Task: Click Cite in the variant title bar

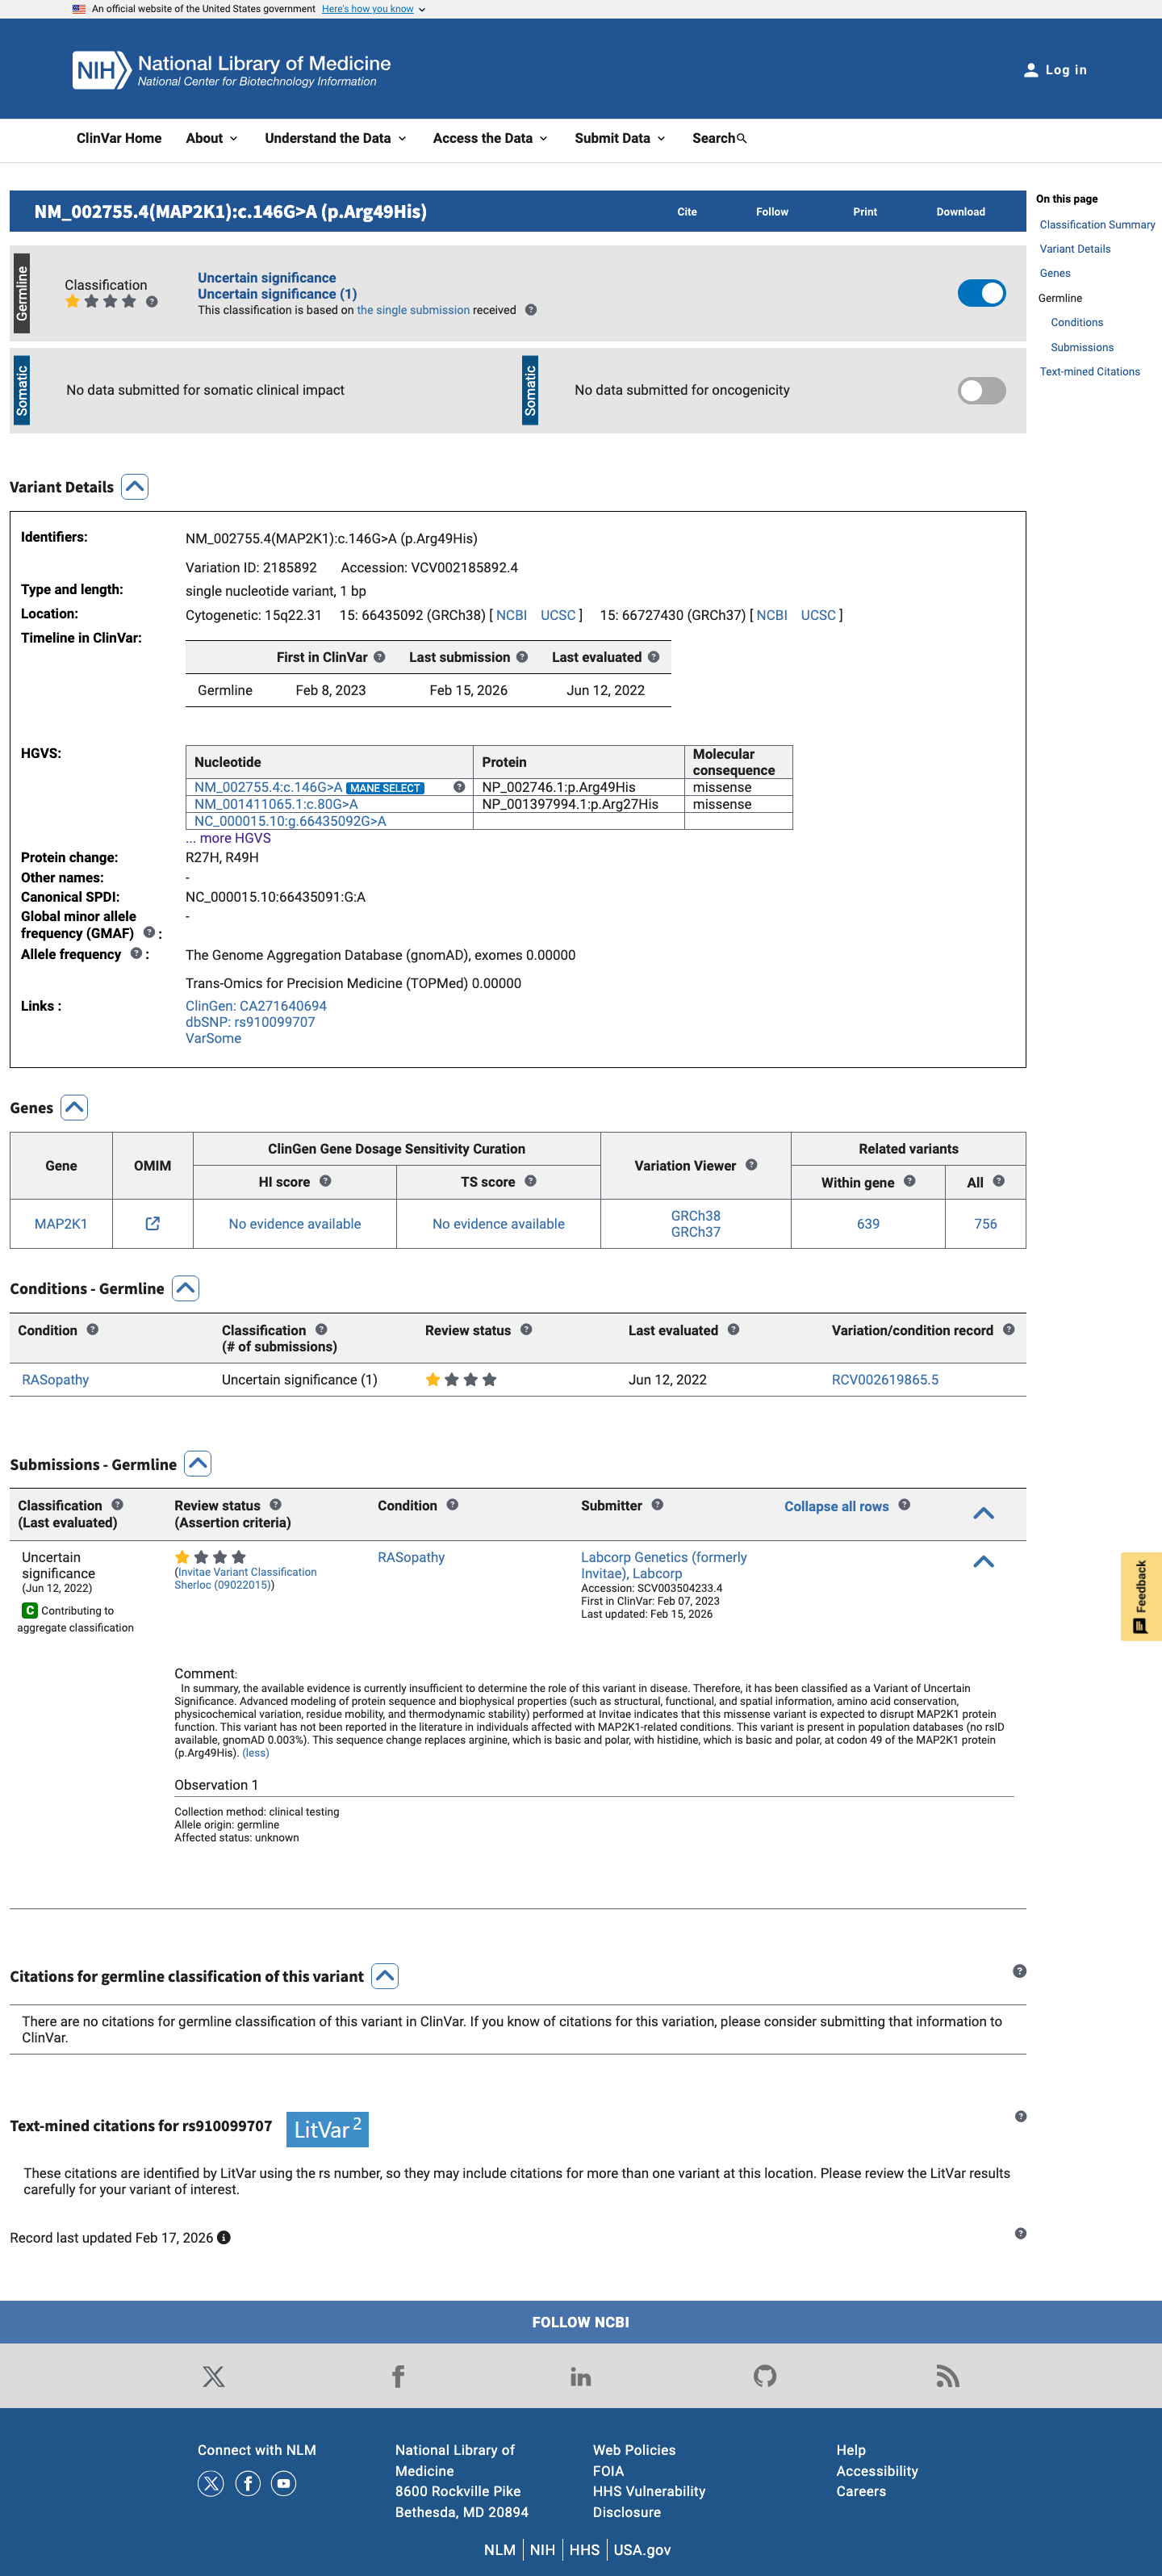Action: pos(687,212)
